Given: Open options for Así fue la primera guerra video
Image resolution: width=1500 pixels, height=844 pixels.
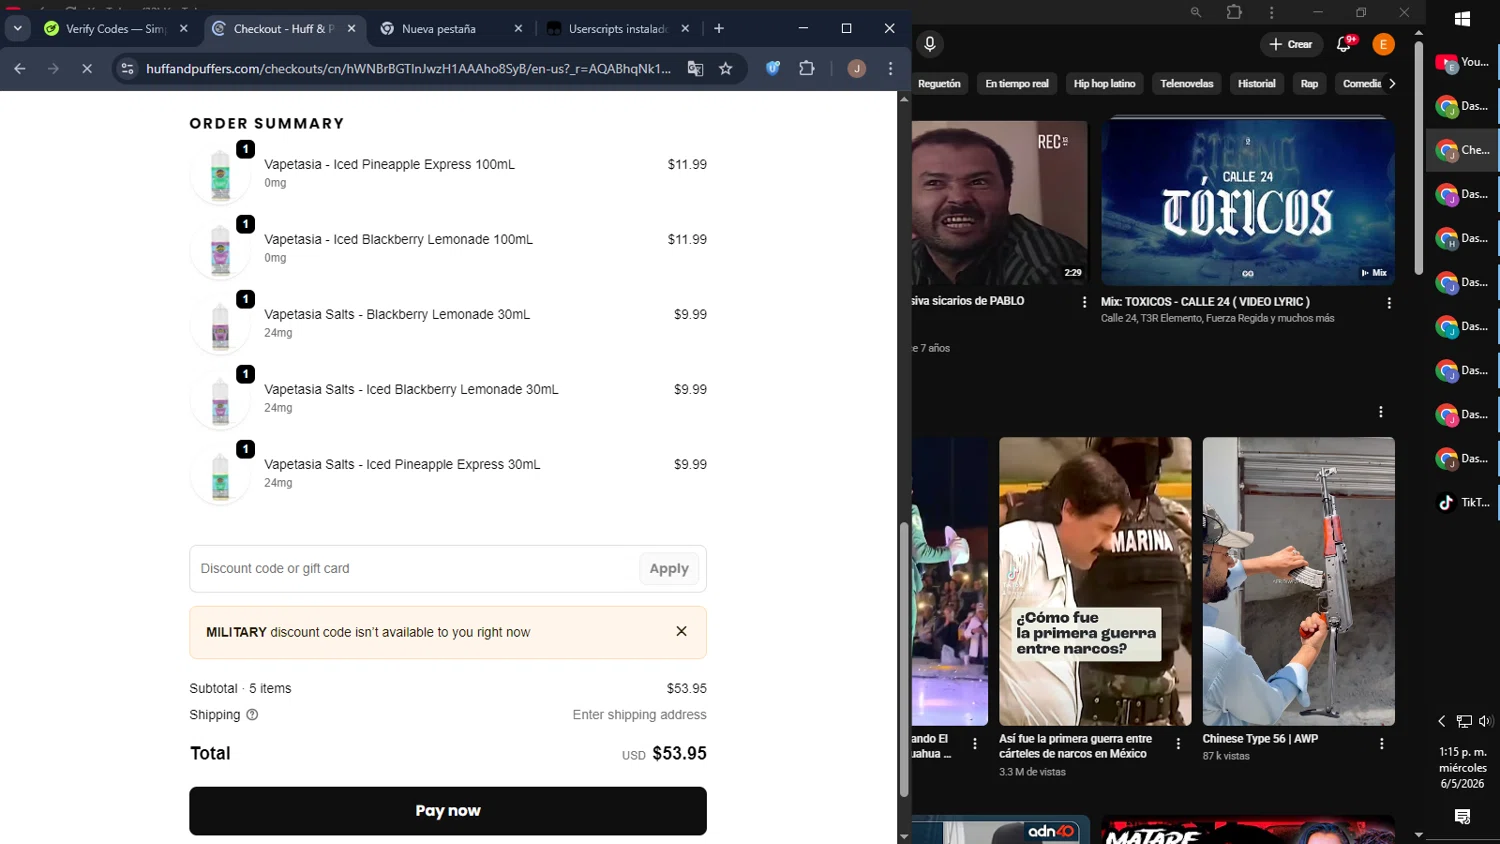Looking at the screenshot, I should [x=1178, y=744].
